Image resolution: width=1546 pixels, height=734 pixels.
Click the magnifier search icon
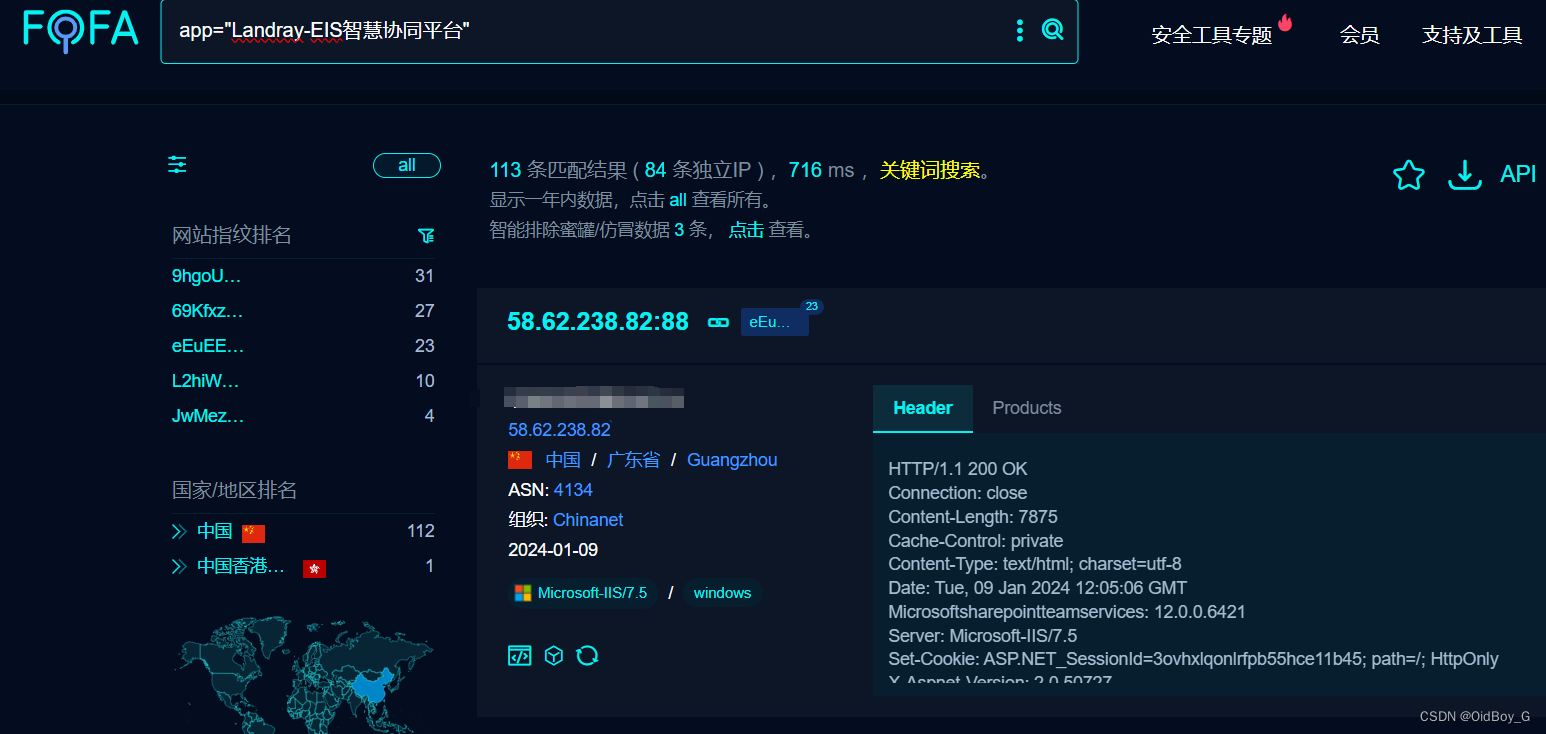click(x=1052, y=30)
